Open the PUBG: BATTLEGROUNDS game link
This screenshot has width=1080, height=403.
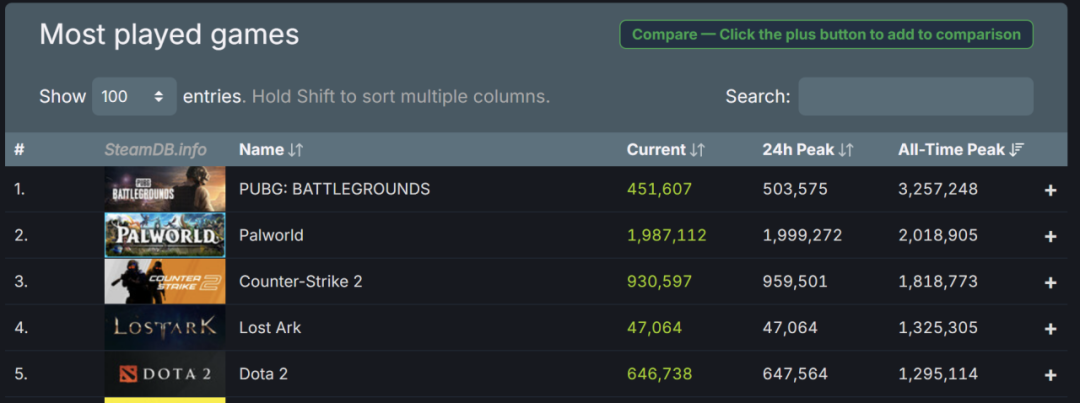pos(334,189)
